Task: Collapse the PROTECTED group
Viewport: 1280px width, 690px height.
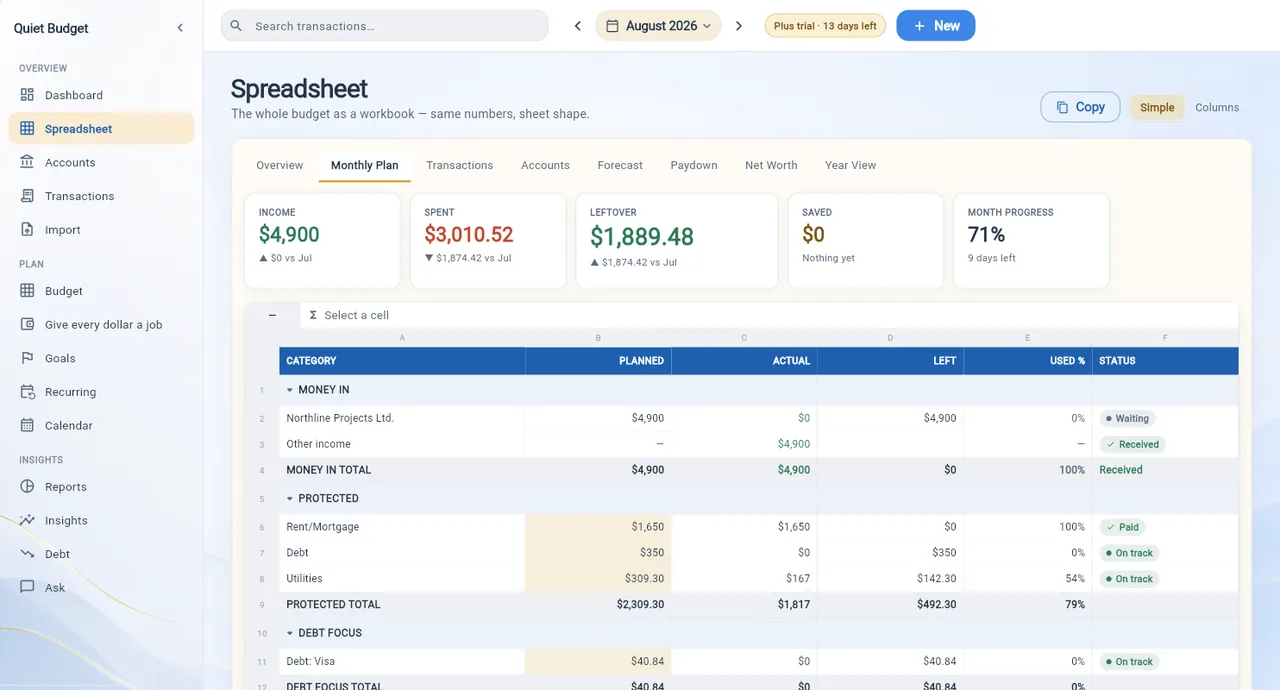Action: pyautogui.click(x=290, y=498)
